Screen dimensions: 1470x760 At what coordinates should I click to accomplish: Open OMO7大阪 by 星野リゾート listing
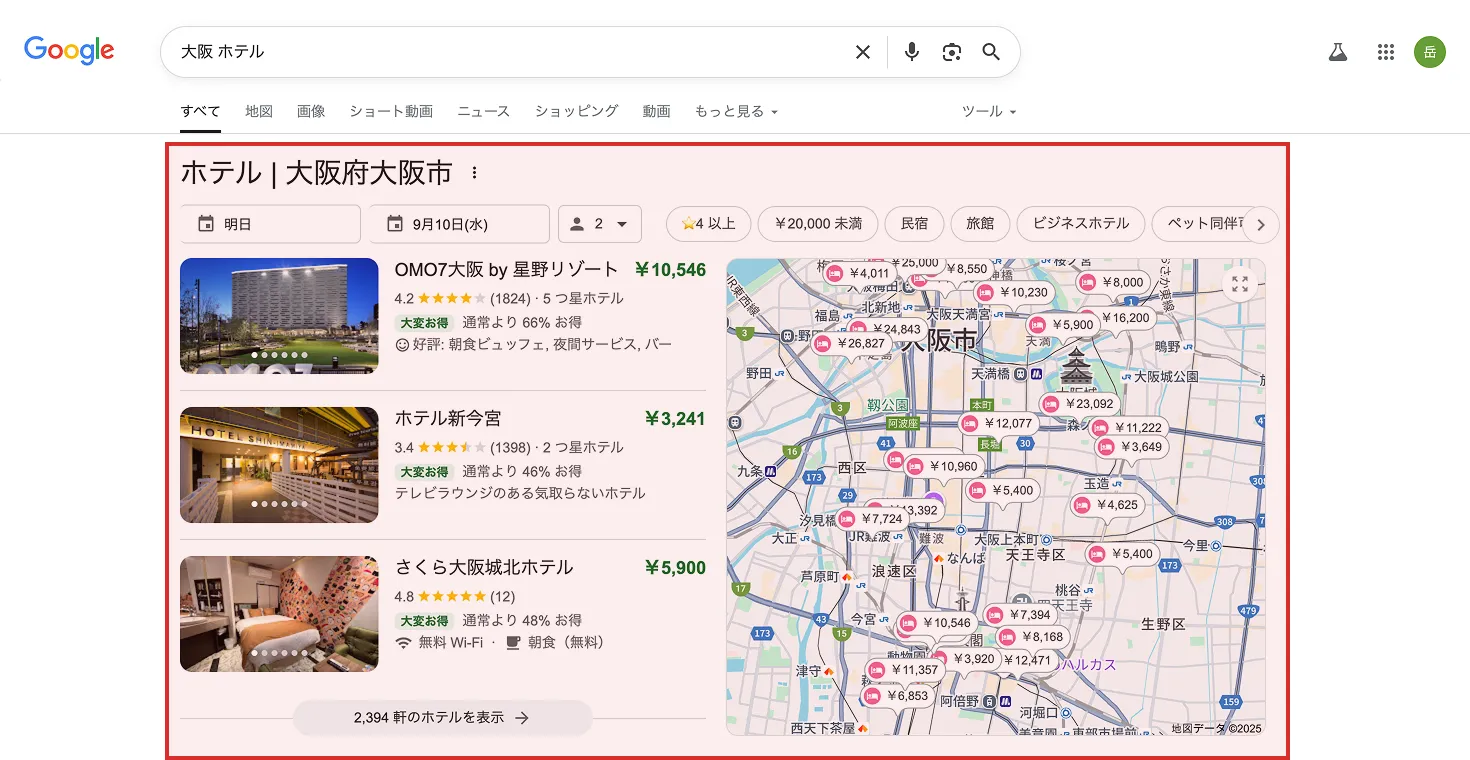507,269
